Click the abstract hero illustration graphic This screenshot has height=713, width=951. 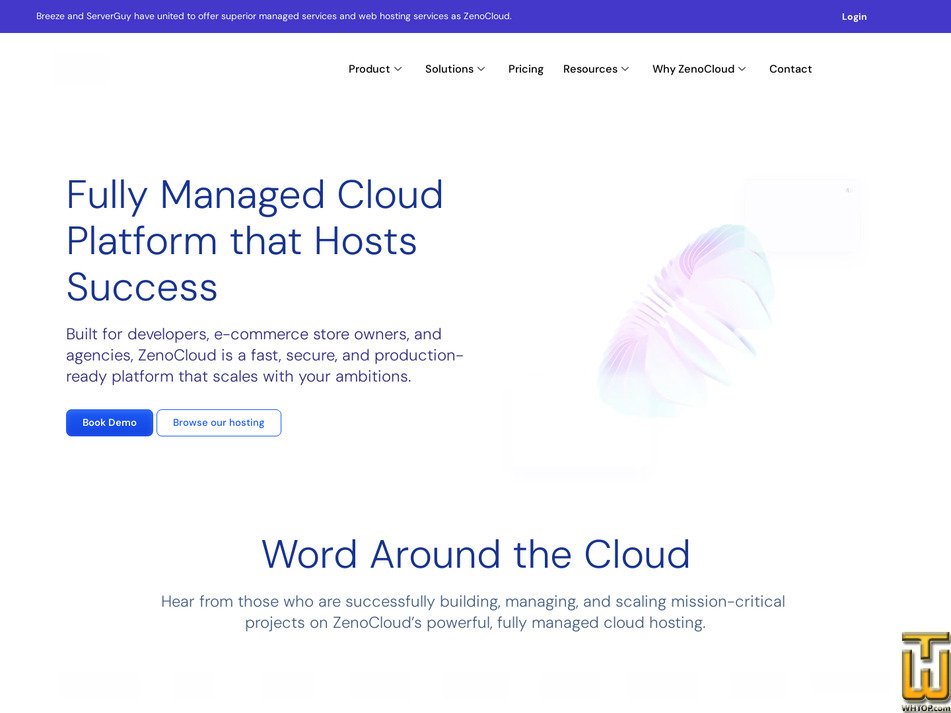tap(685, 321)
